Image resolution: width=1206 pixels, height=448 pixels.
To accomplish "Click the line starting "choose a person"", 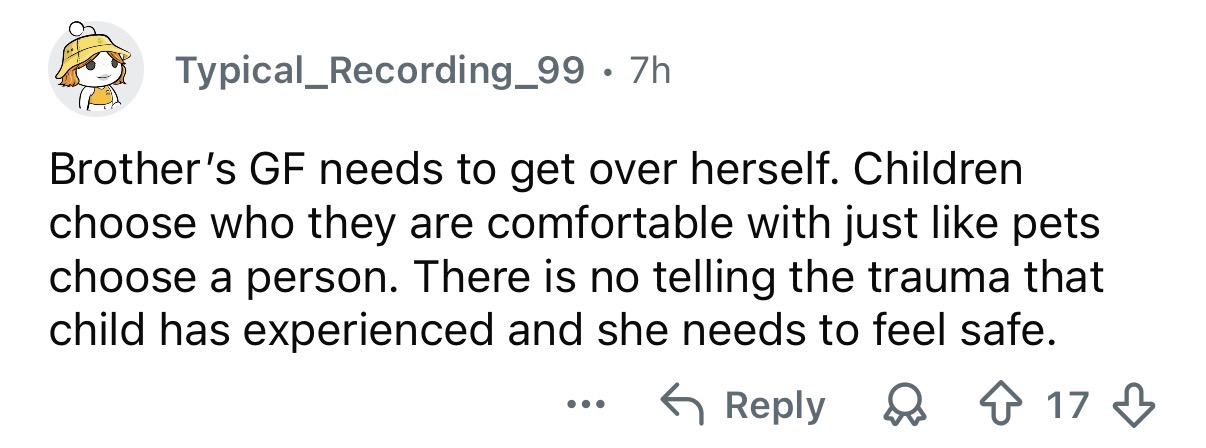I will pos(577,276).
